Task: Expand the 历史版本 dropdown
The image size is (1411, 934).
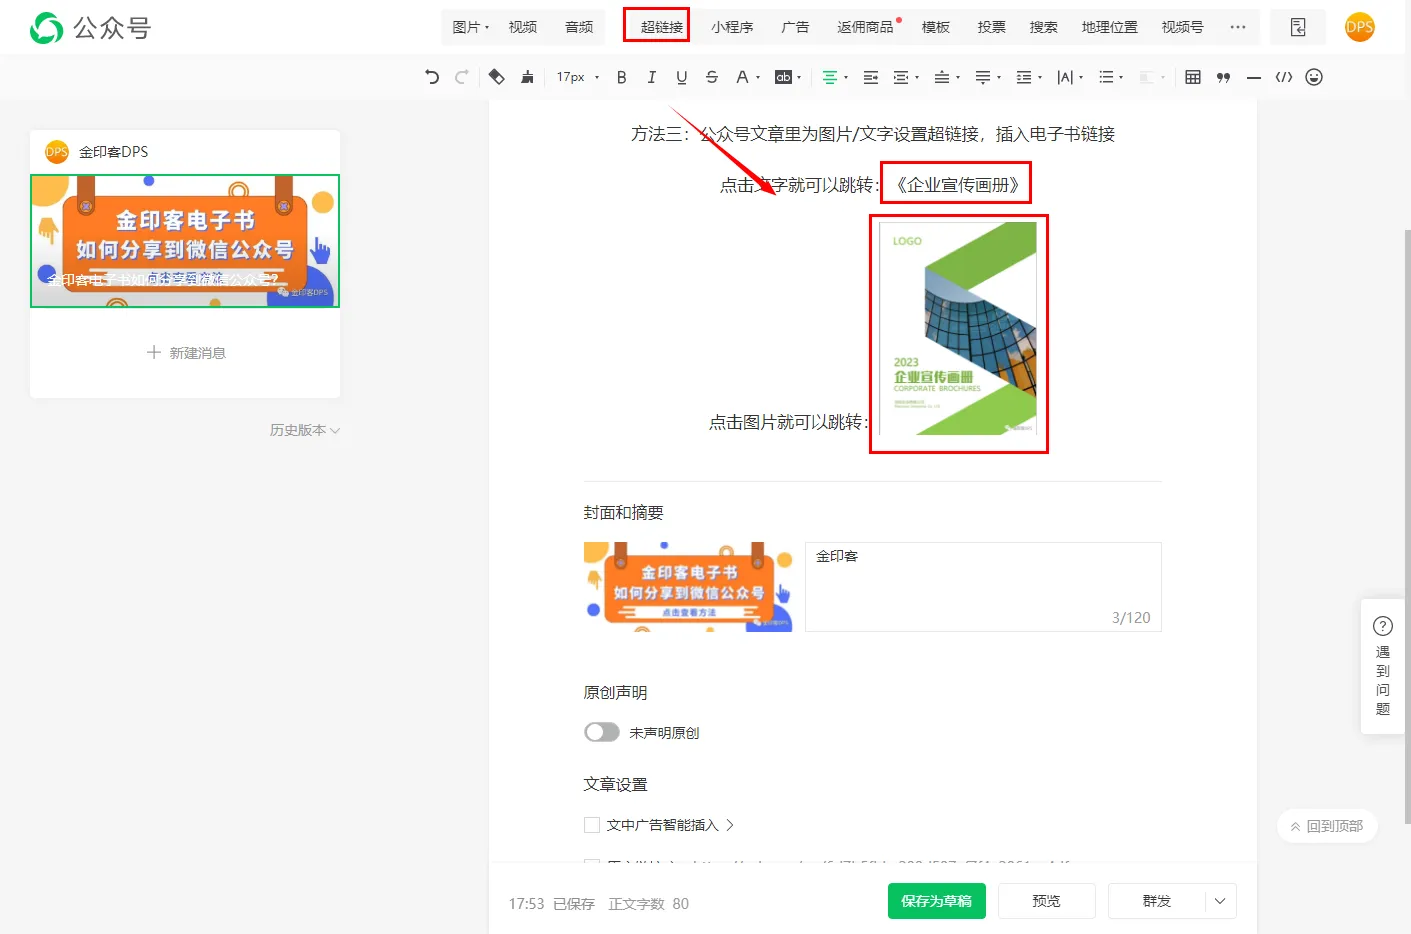Action: (305, 430)
